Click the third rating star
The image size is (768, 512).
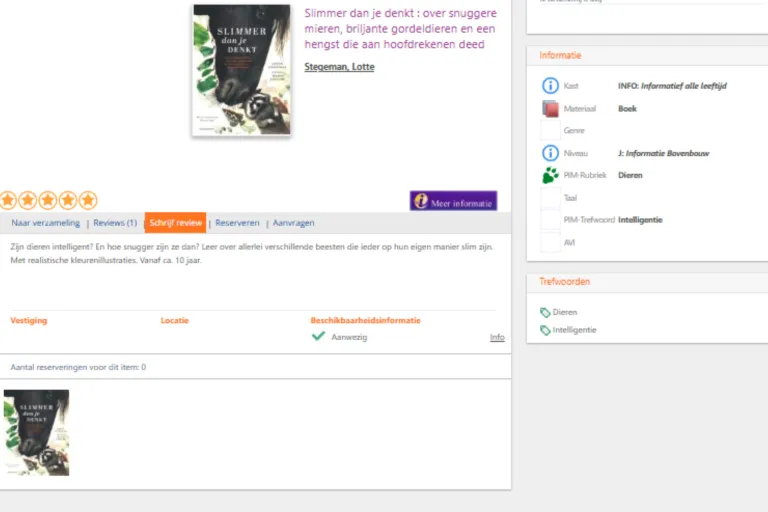pos(48,200)
